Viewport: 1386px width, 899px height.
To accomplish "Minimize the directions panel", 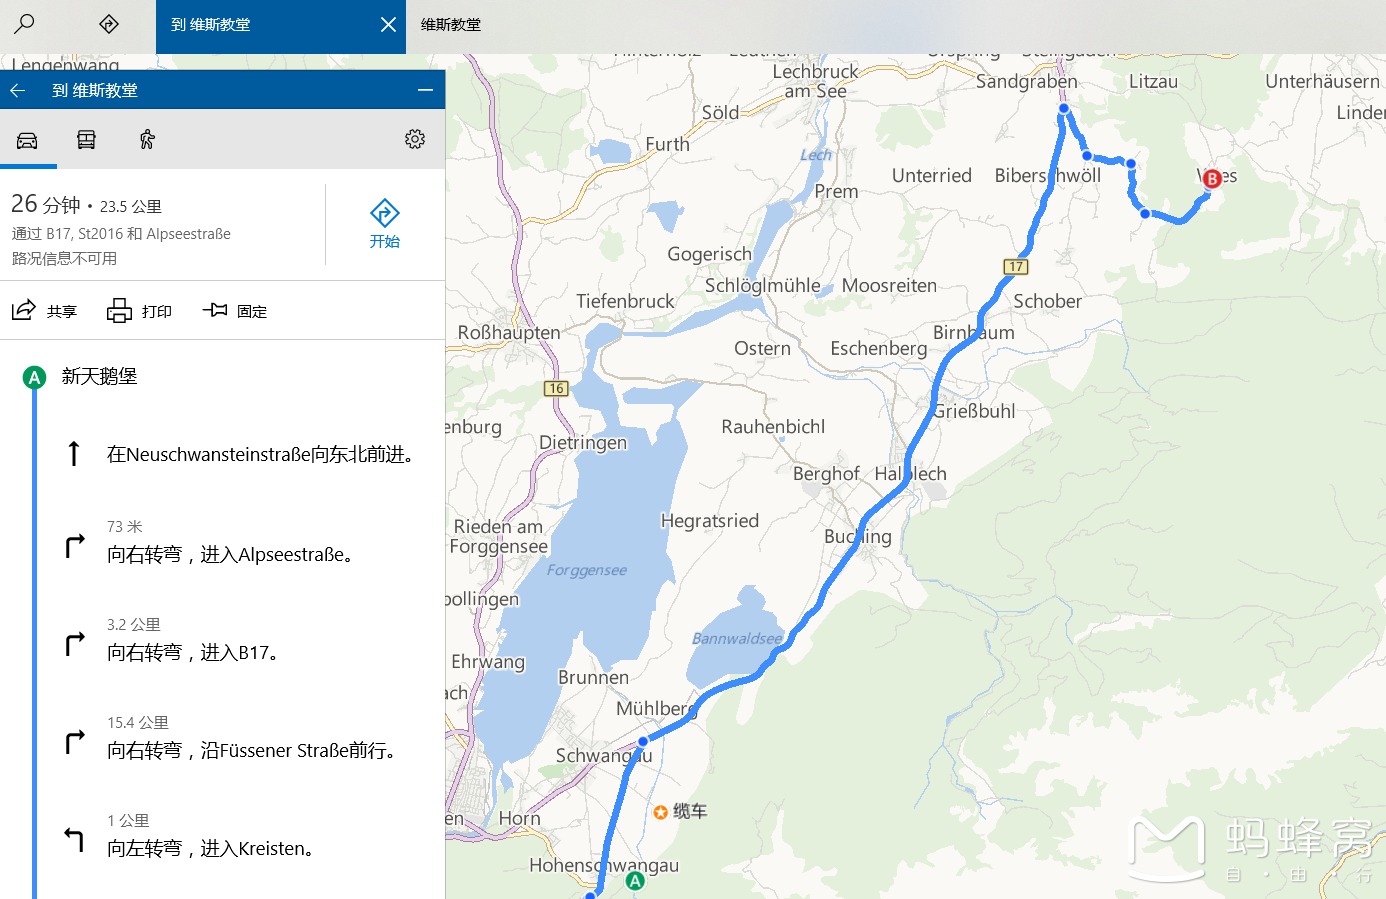I will click(x=425, y=90).
